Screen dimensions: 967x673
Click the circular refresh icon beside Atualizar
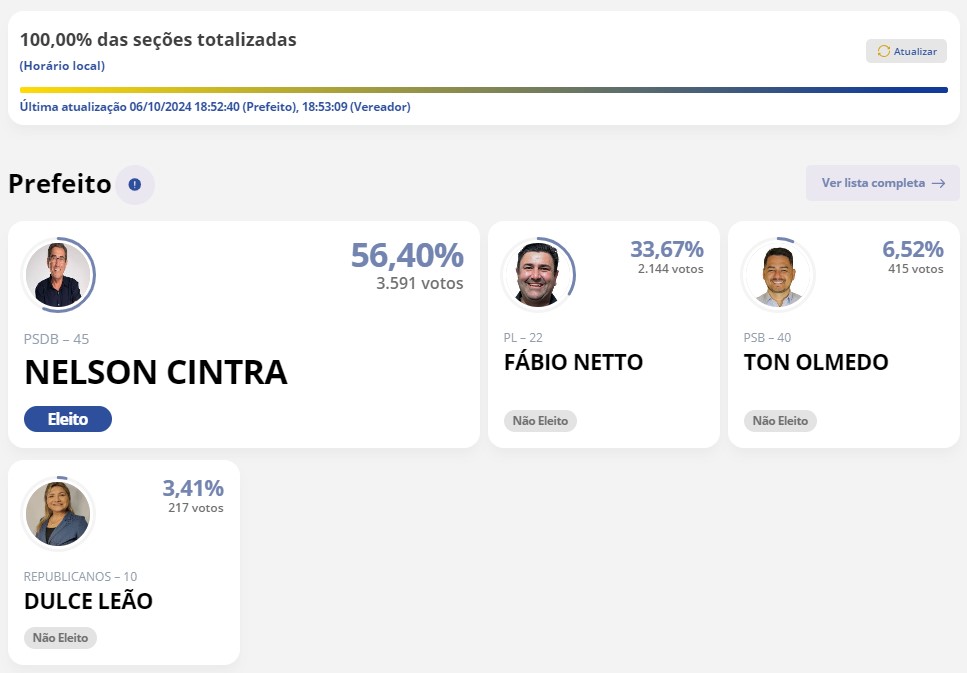click(x=884, y=51)
